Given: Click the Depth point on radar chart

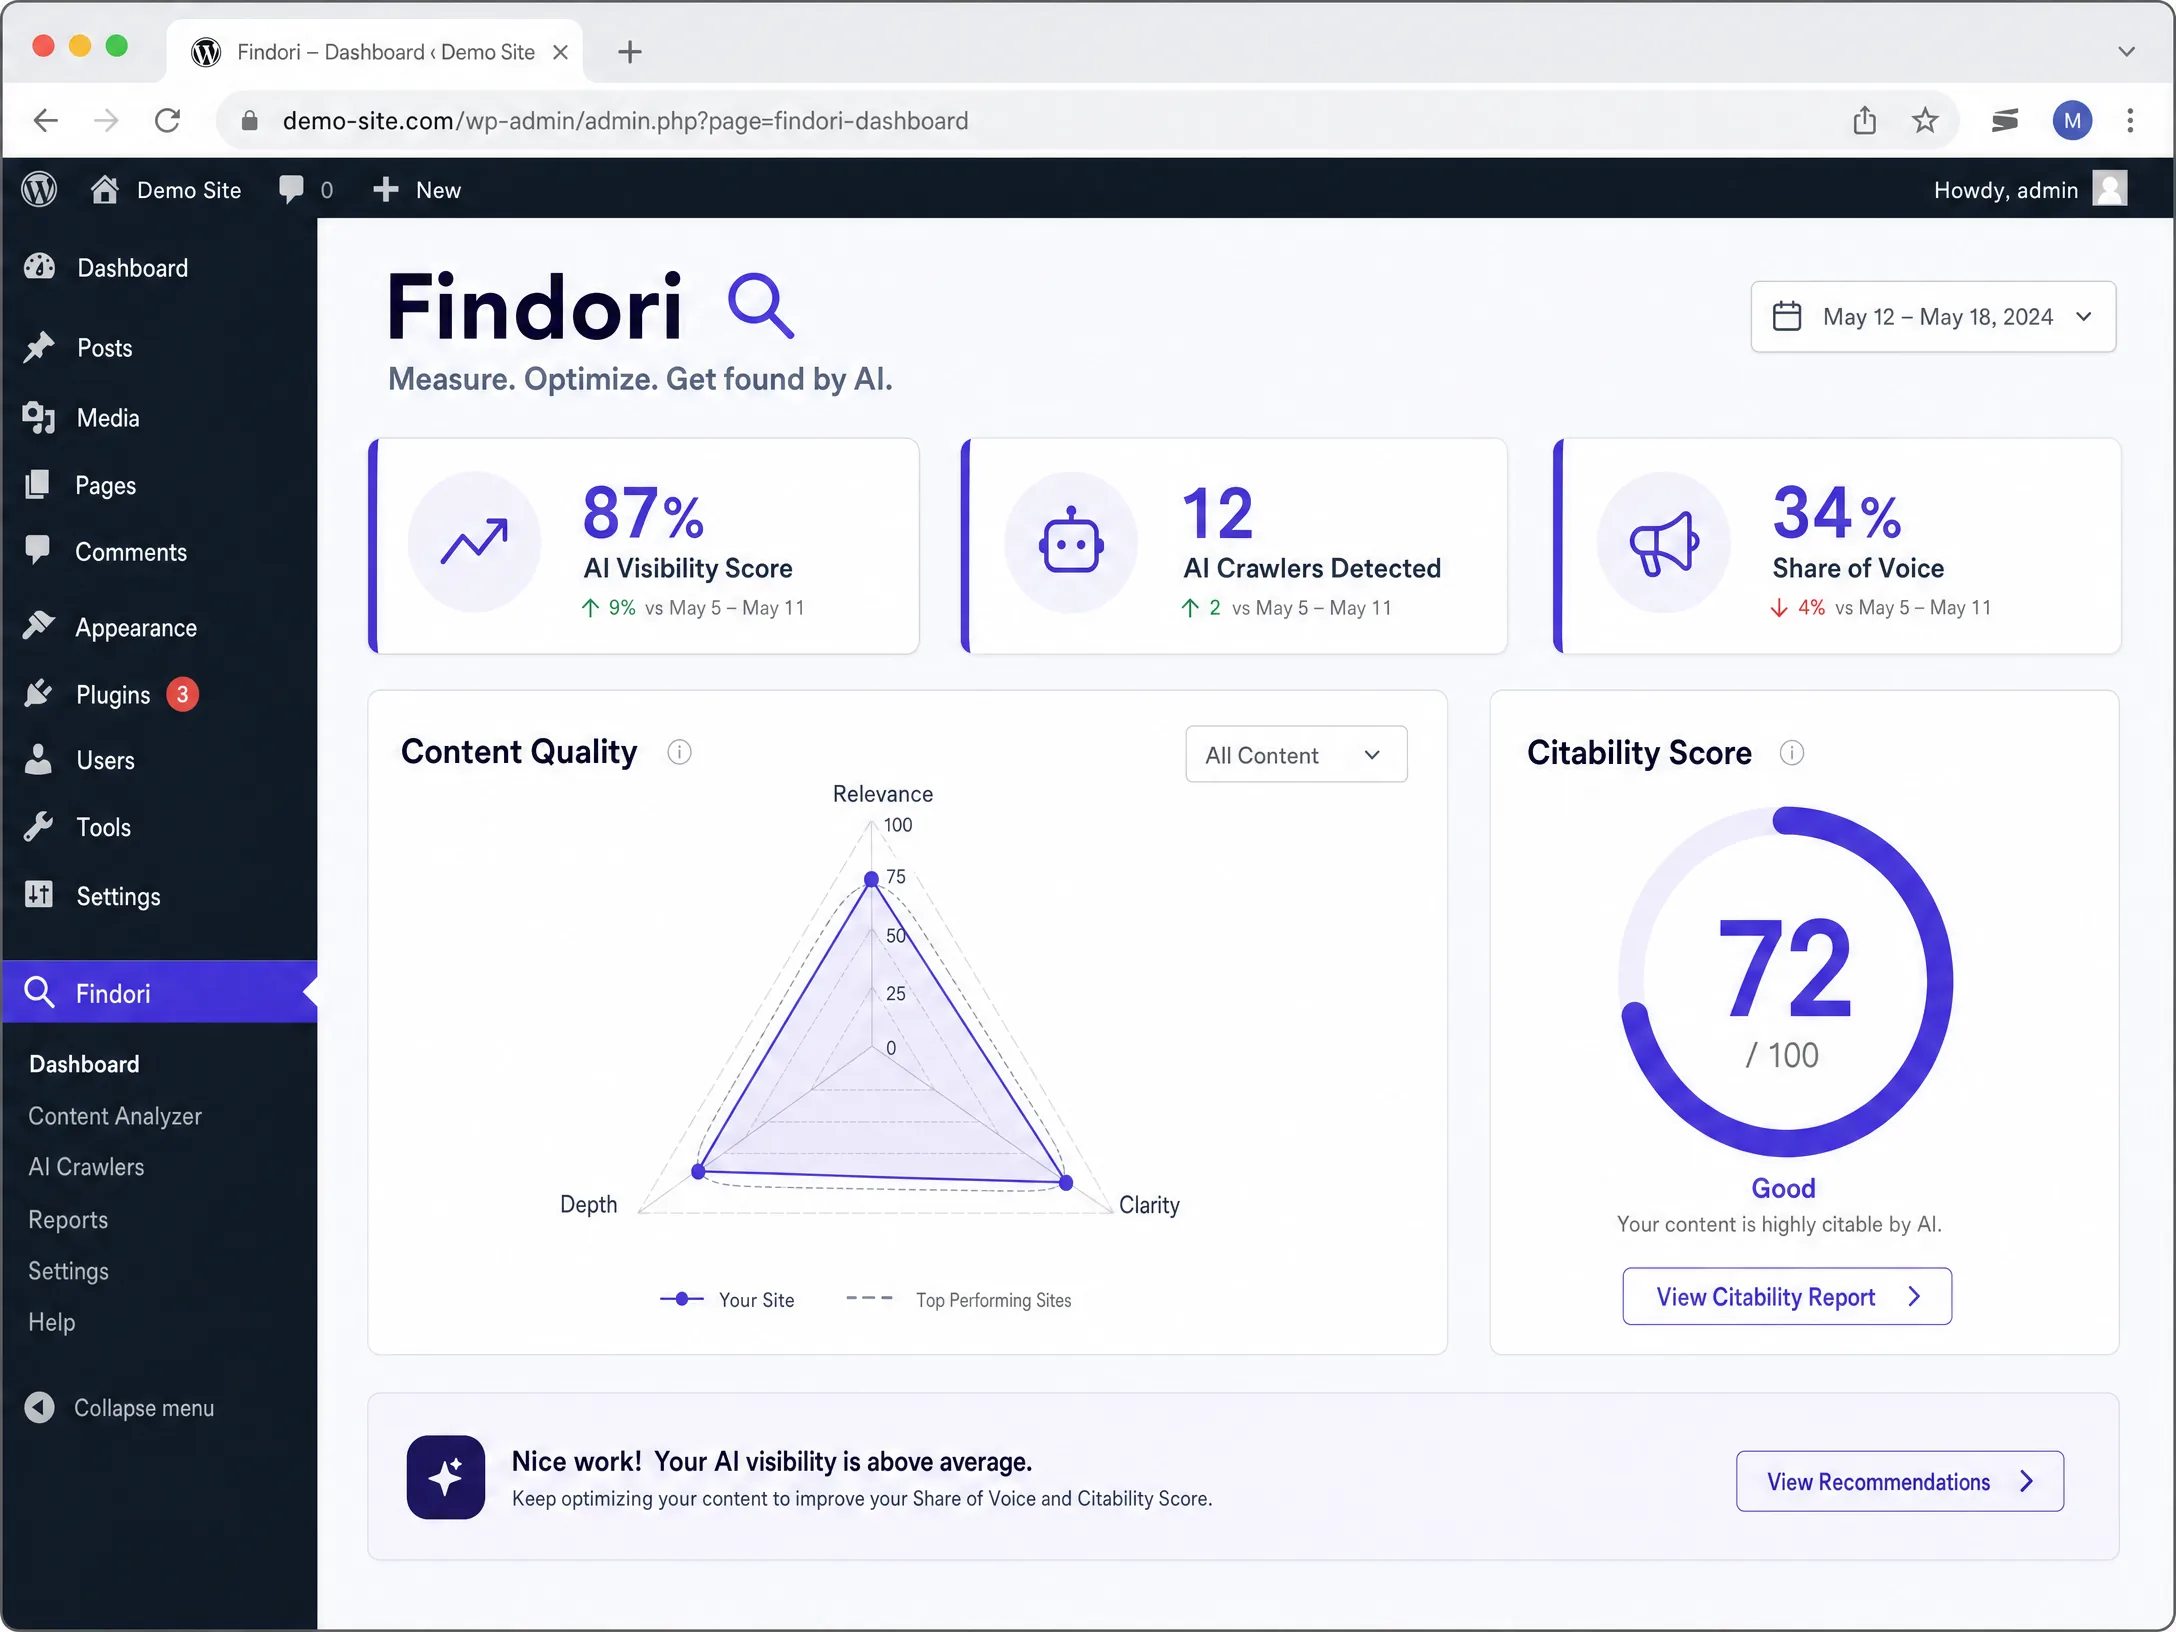Looking at the screenshot, I should coord(699,1171).
